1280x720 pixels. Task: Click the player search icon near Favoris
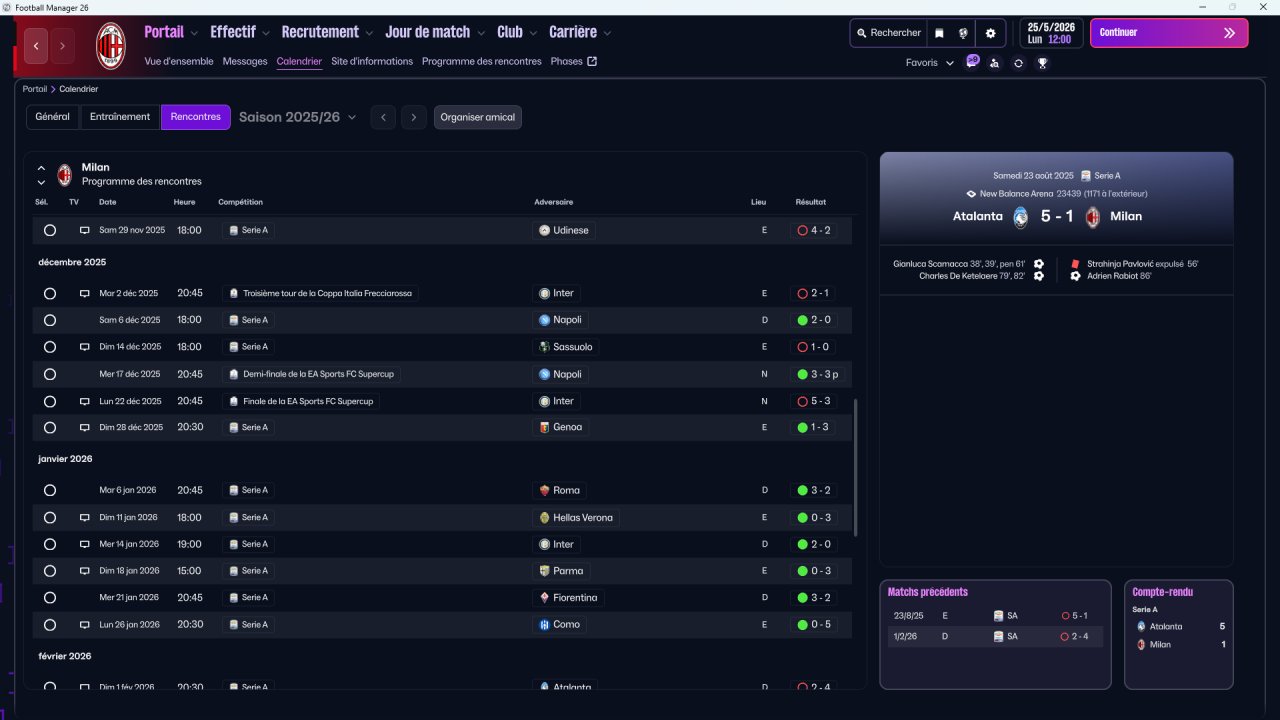tap(994, 63)
